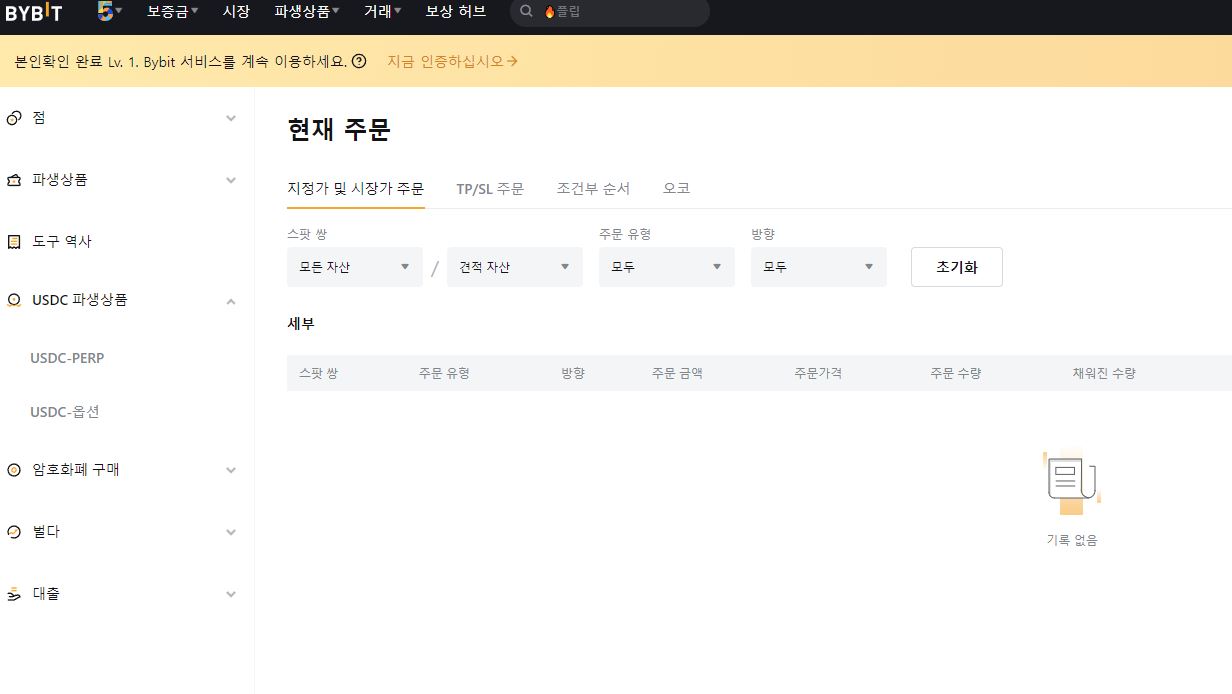Click the 세부 section label

pyautogui.click(x=301, y=324)
